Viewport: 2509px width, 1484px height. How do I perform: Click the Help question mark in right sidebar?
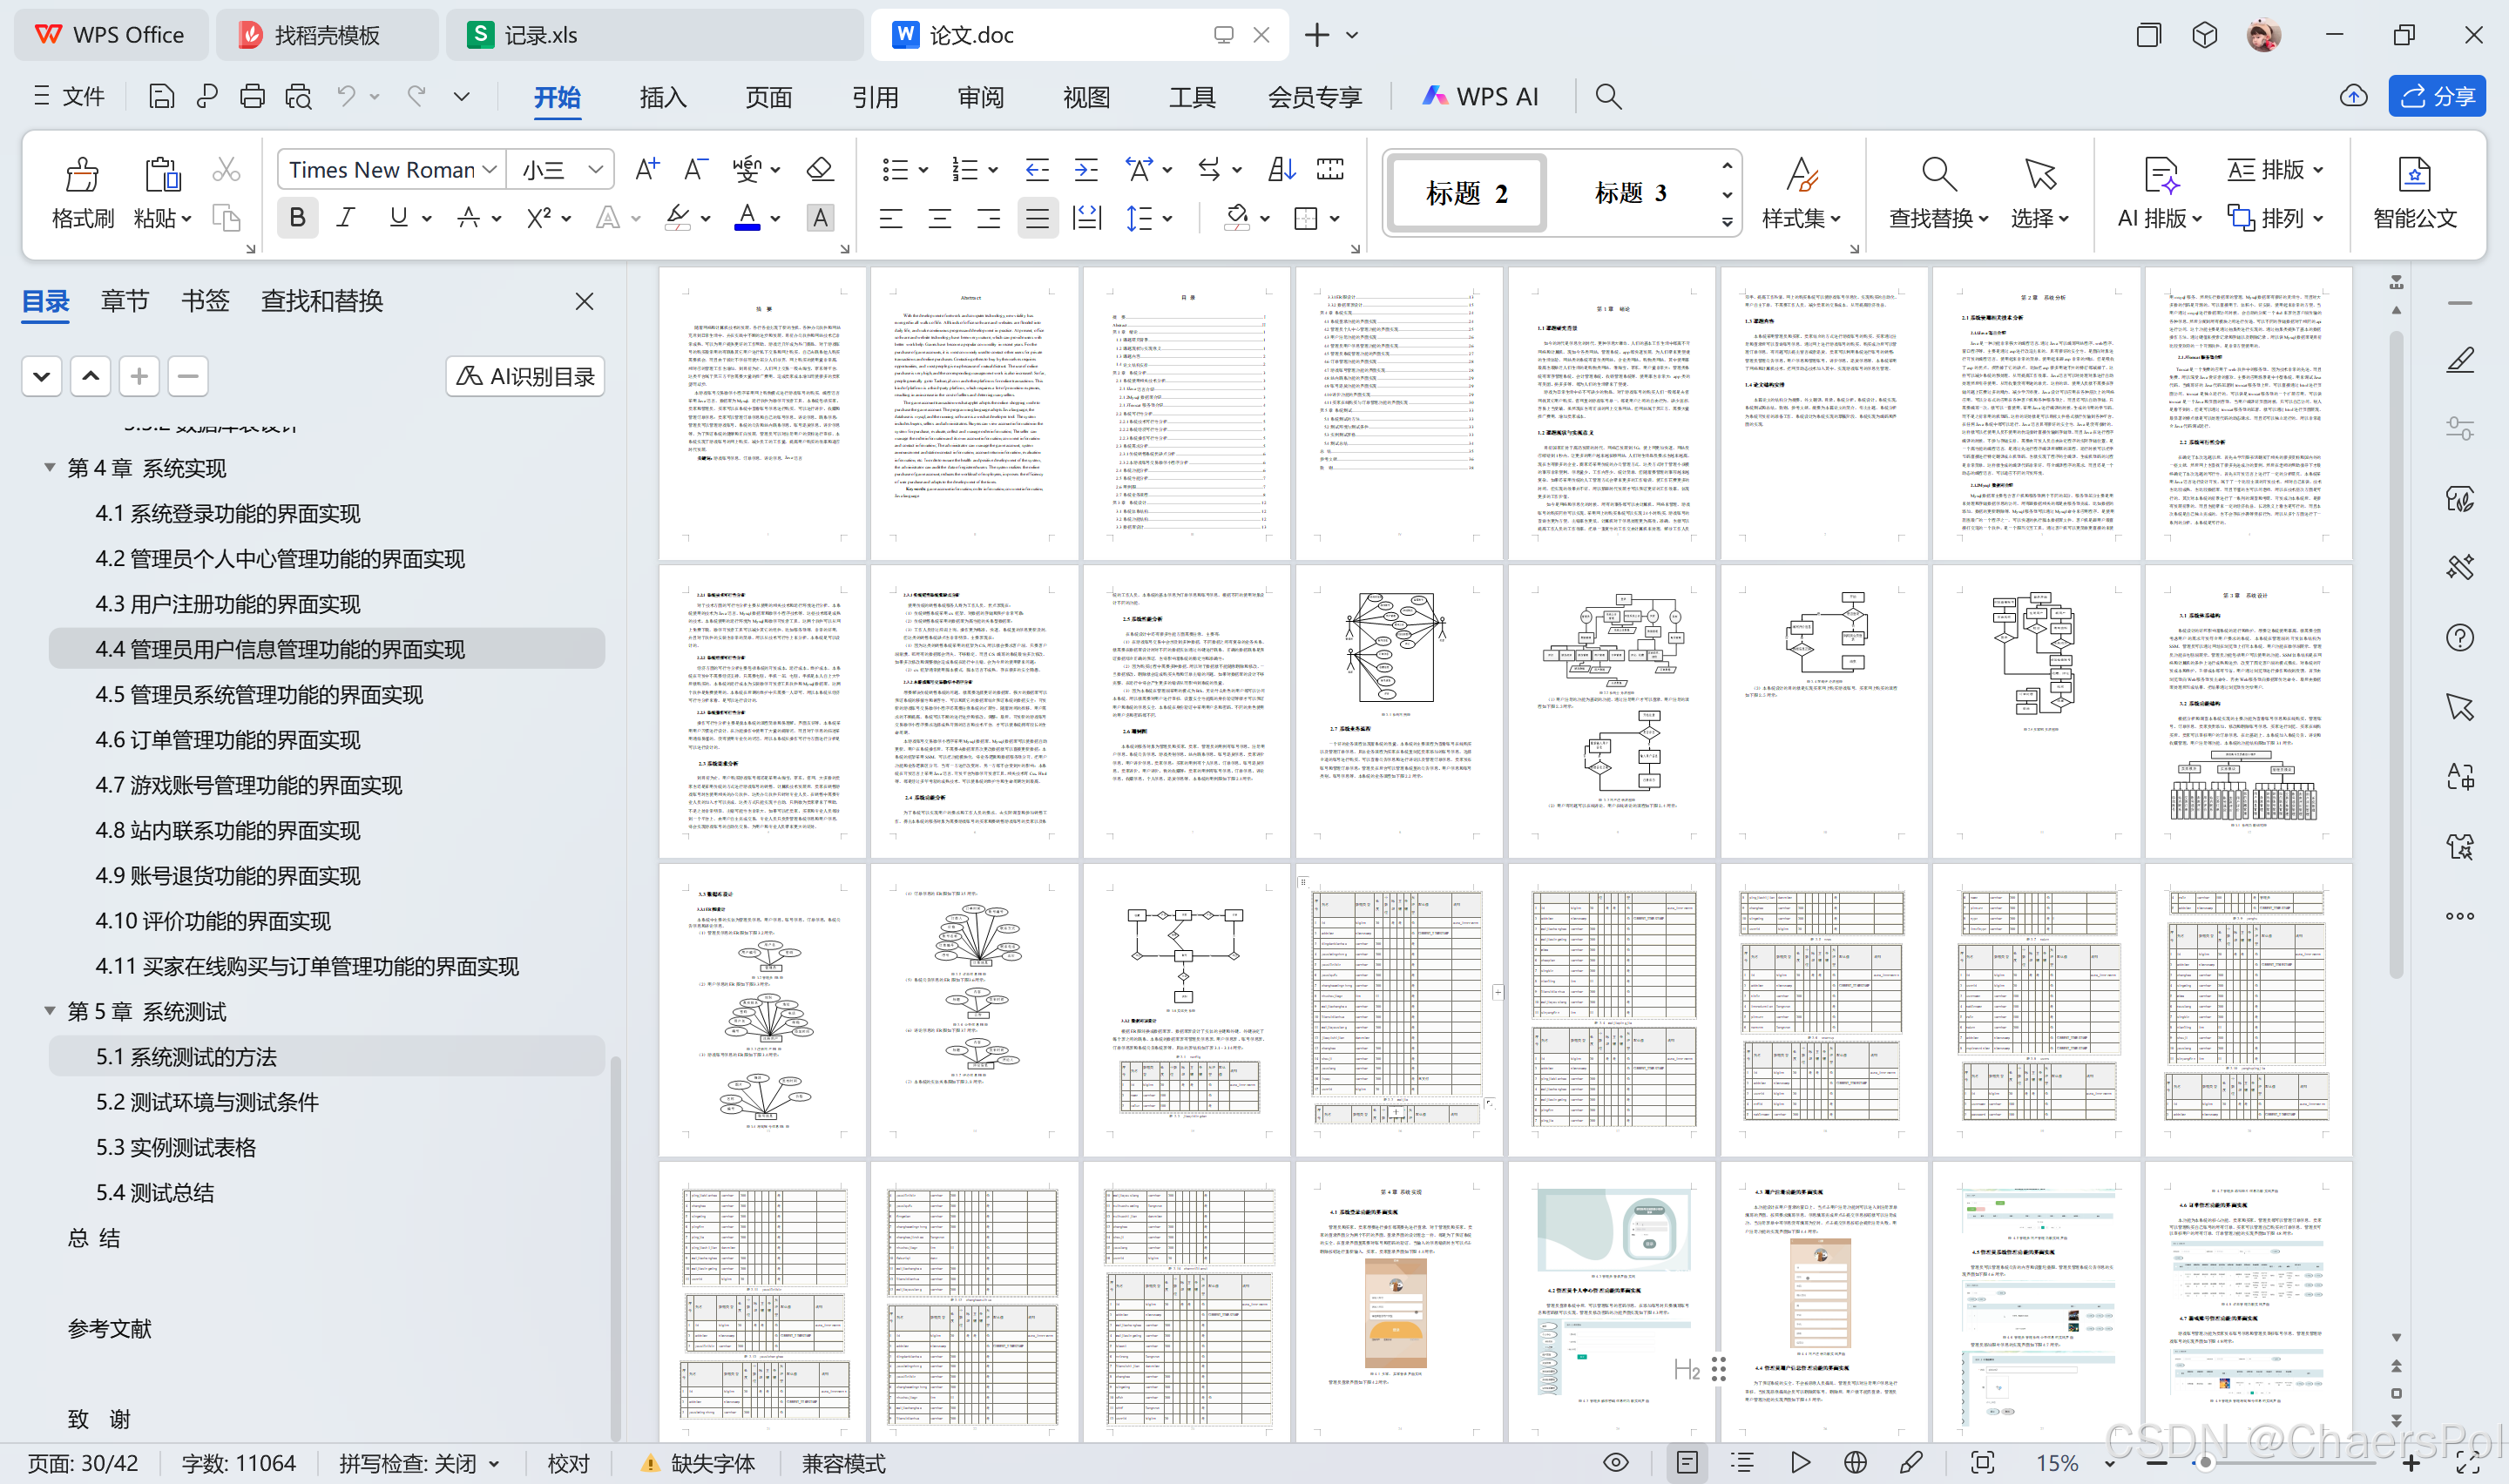[x=2460, y=637]
